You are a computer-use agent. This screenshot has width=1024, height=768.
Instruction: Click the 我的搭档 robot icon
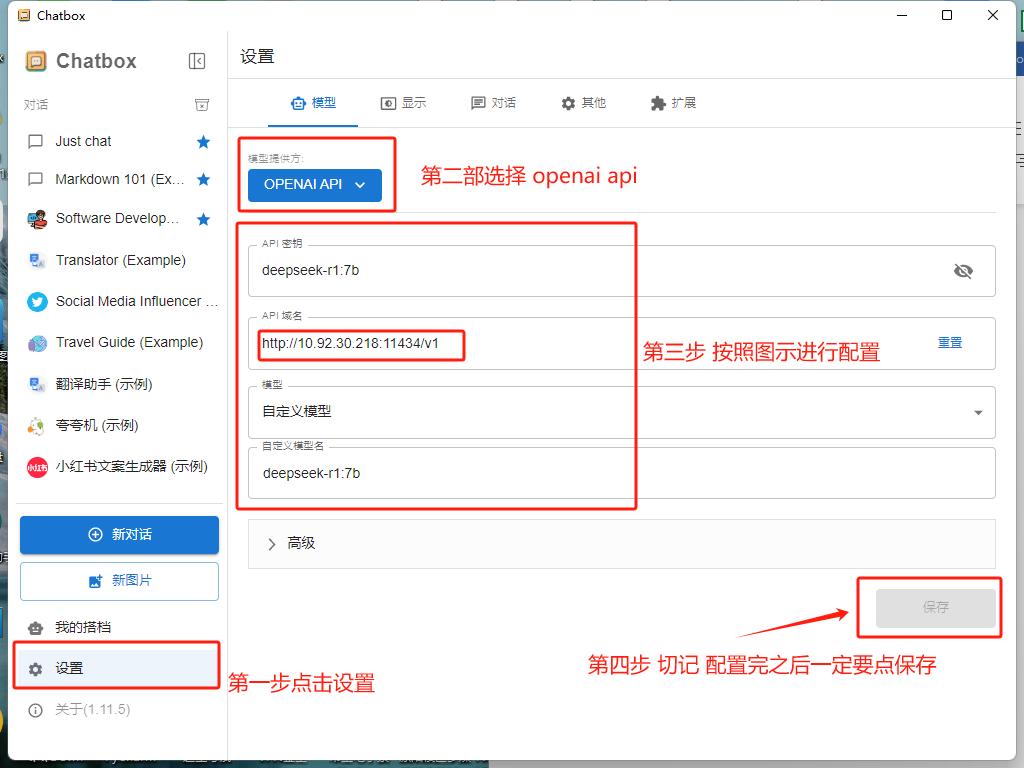tap(35, 628)
